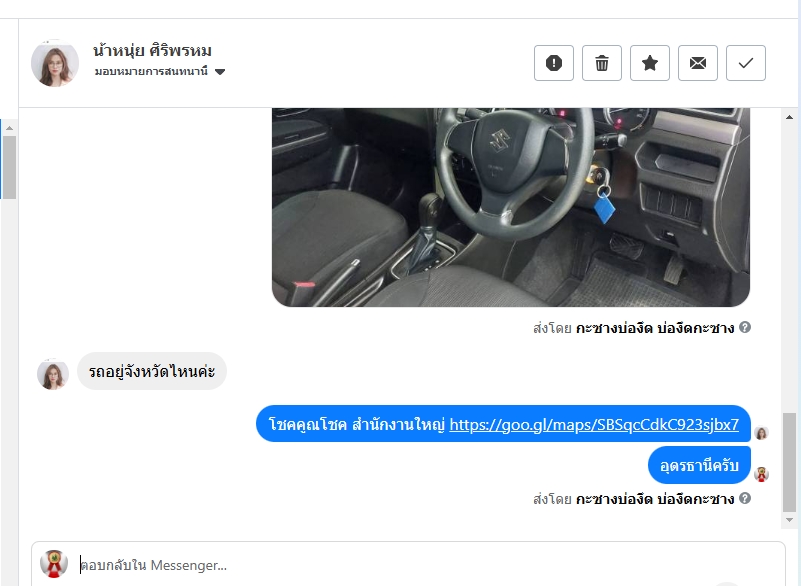Click the help icon beside the upper 'ส่งโดย' label
This screenshot has width=801, height=586.
point(745,327)
